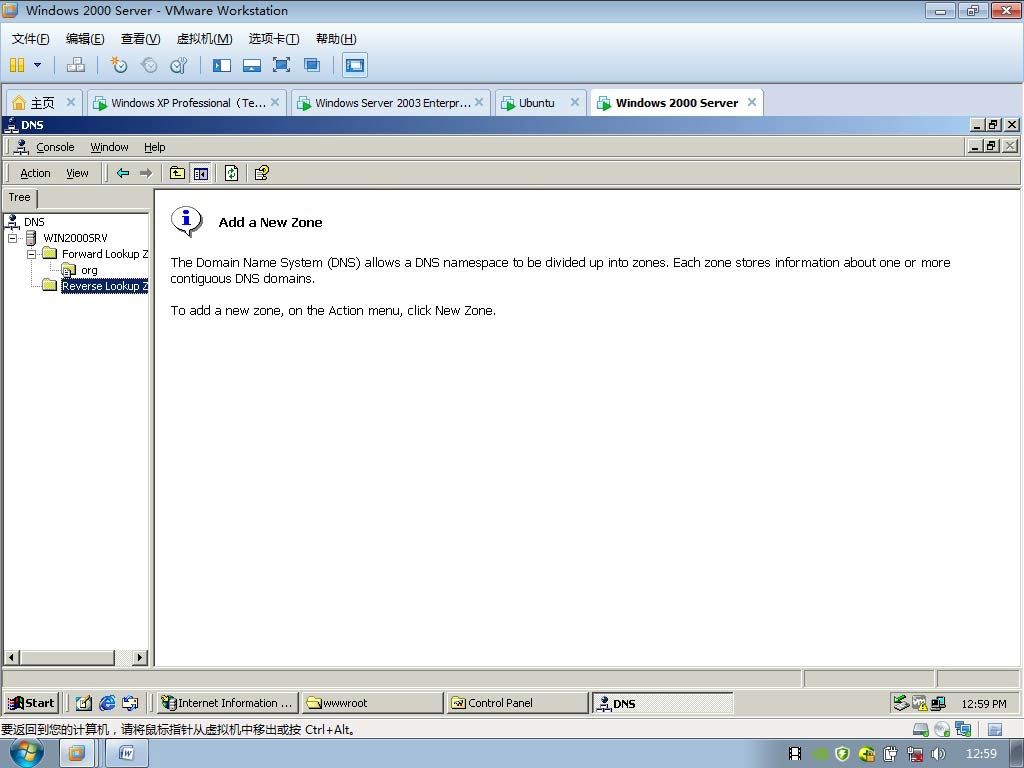Click the VMware CD/DVD status icon
Screen dimensions: 1024x768
[942, 729]
